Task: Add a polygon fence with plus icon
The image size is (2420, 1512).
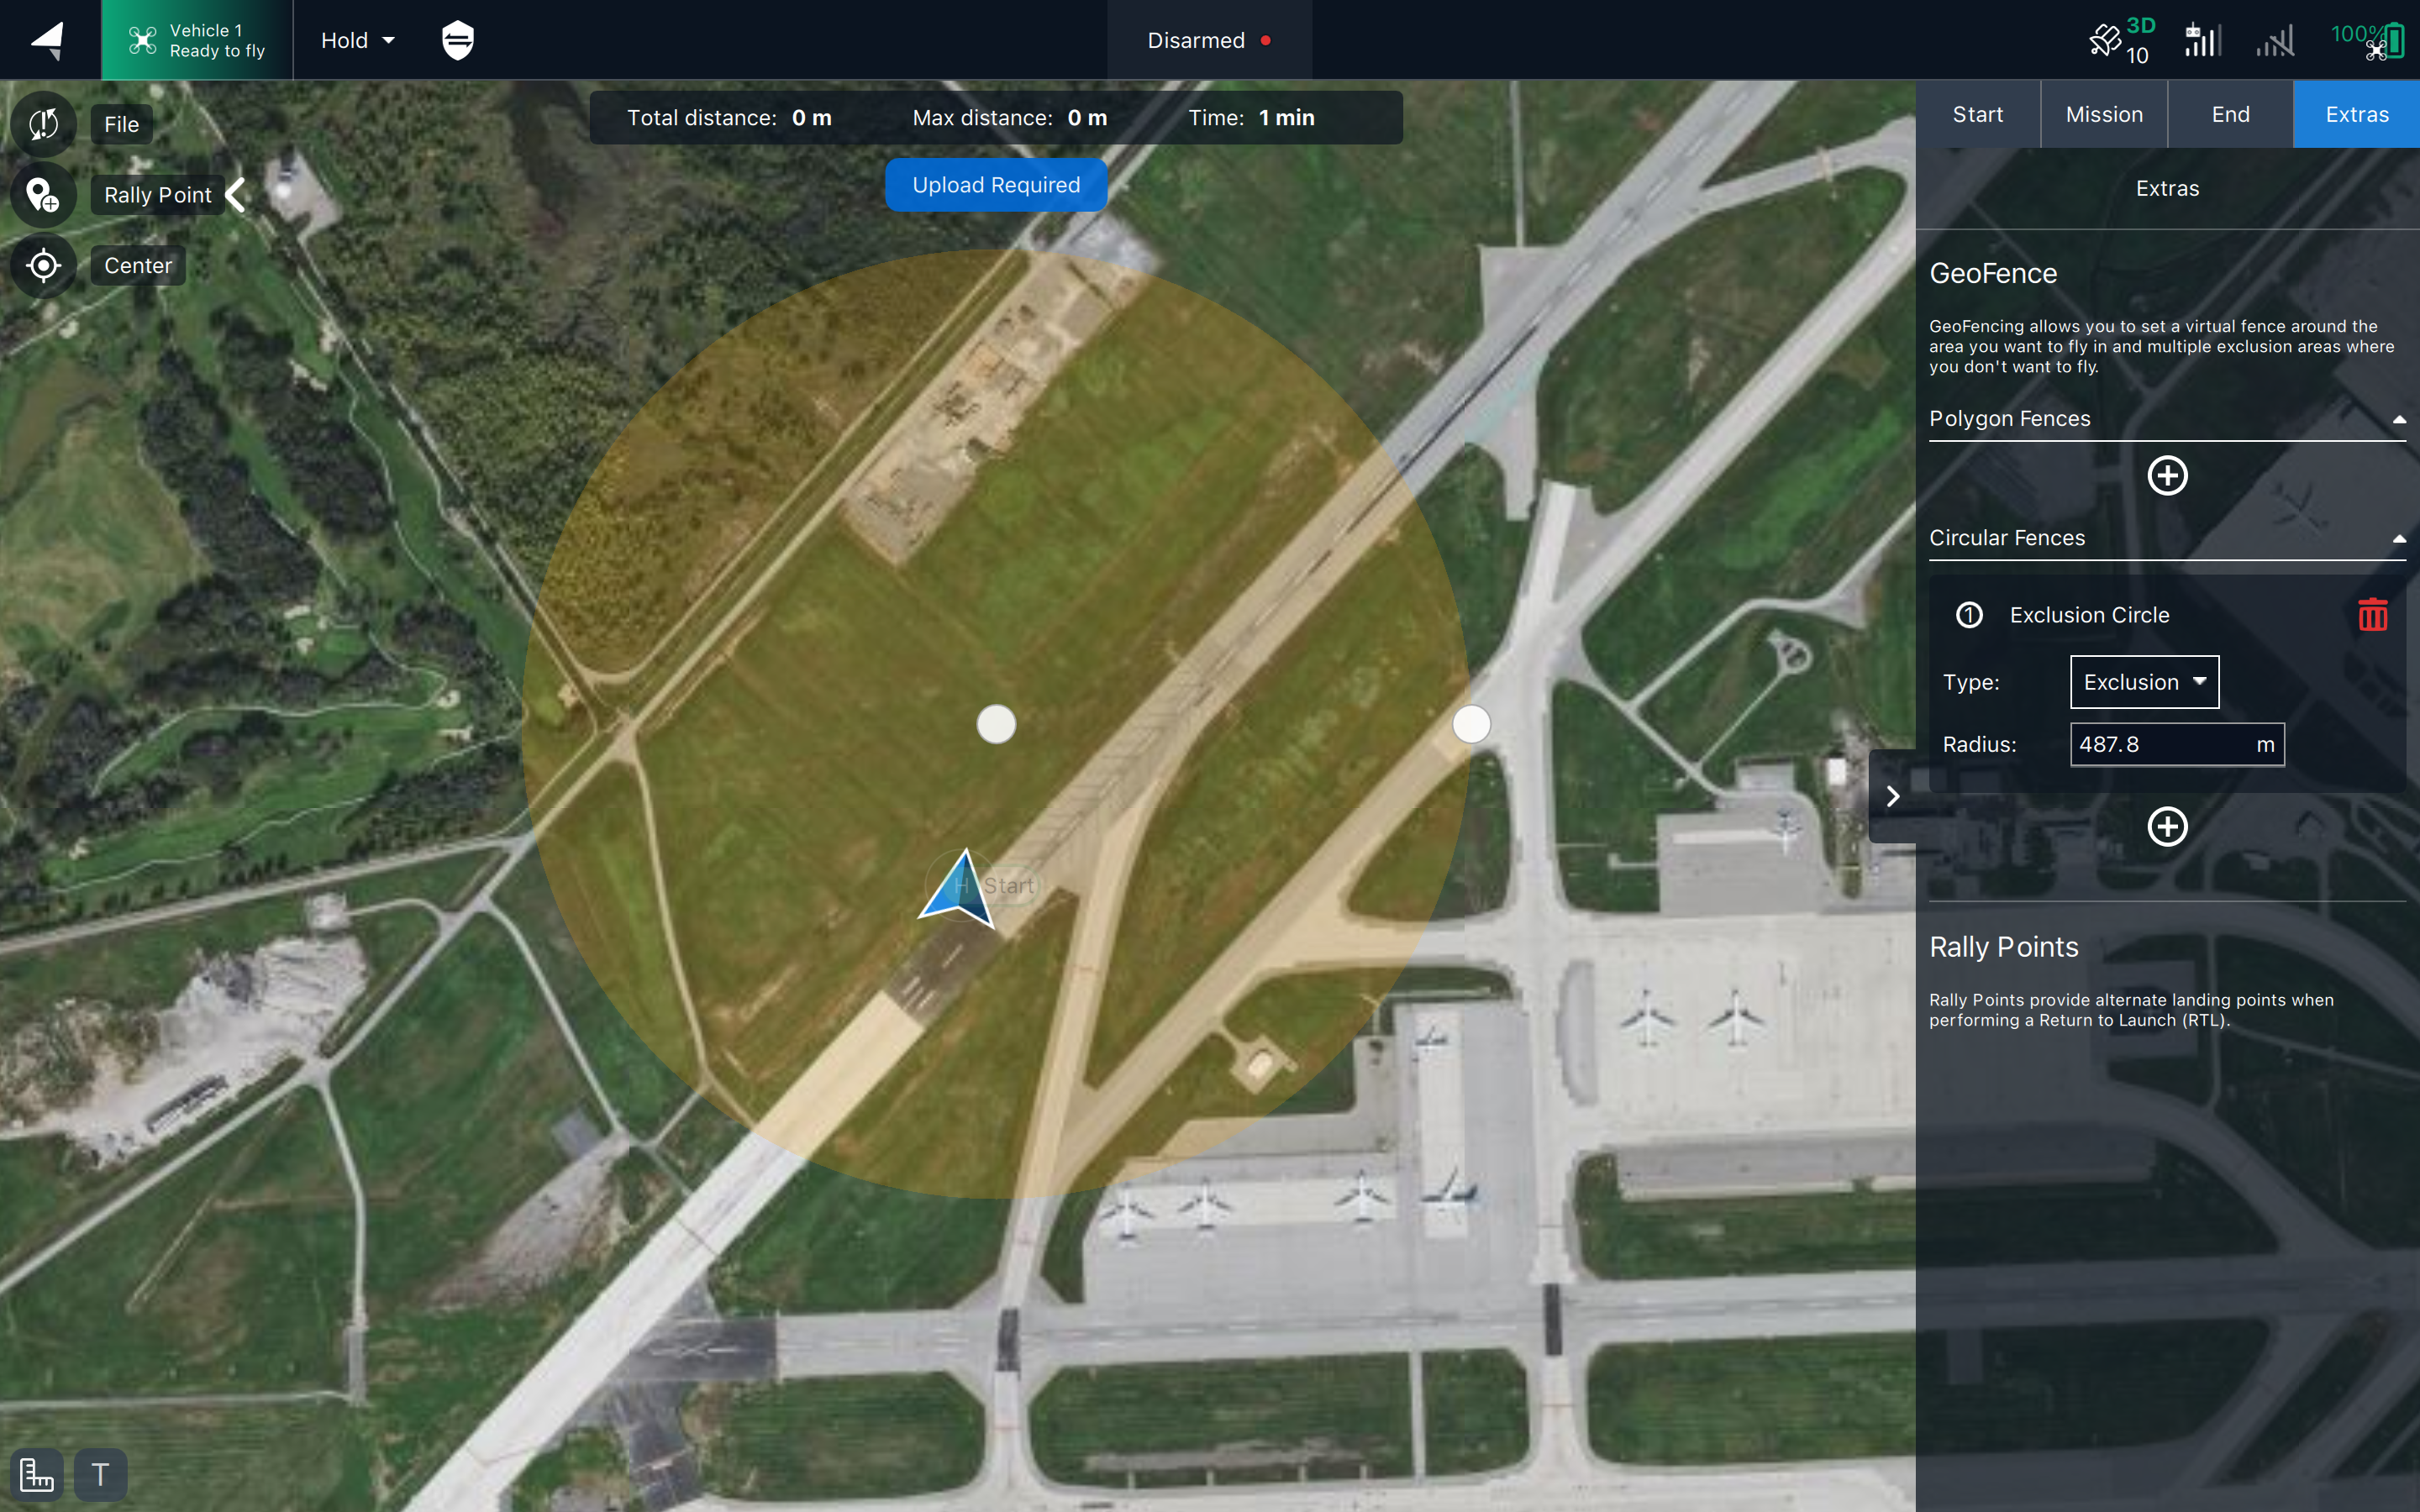Action: click(2167, 475)
